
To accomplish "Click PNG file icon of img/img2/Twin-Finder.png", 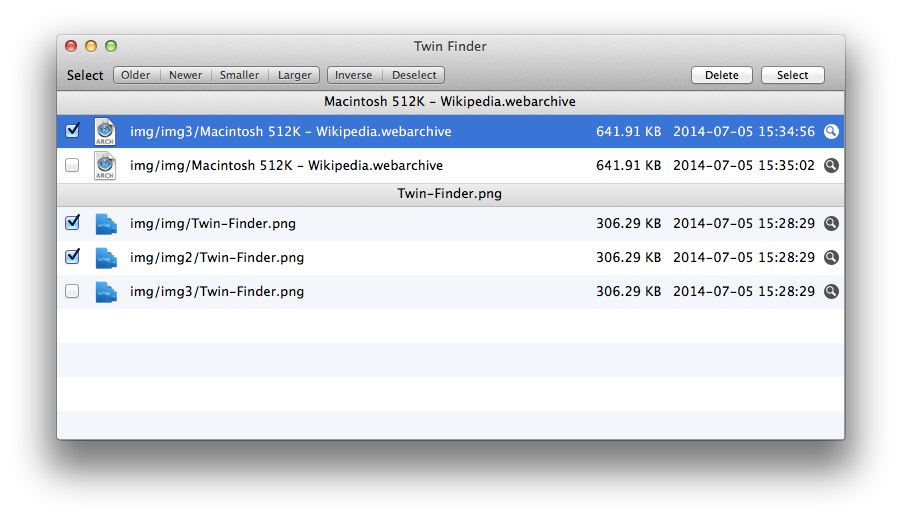I will coord(106,258).
